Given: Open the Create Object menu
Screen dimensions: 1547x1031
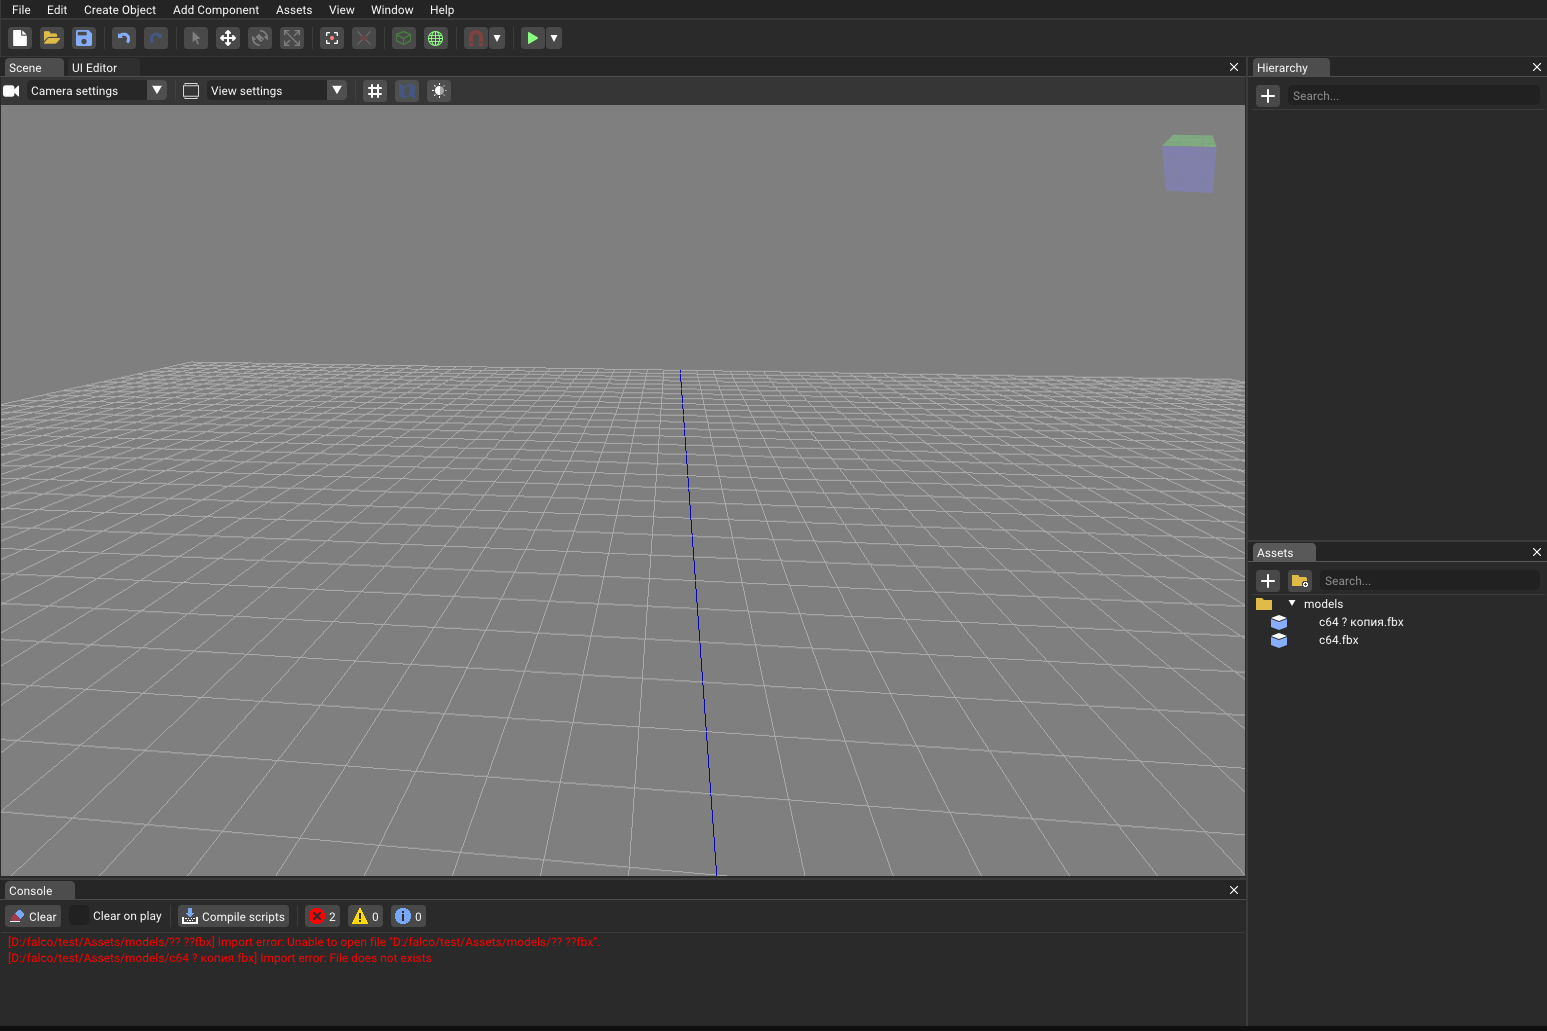Looking at the screenshot, I should 120,10.
